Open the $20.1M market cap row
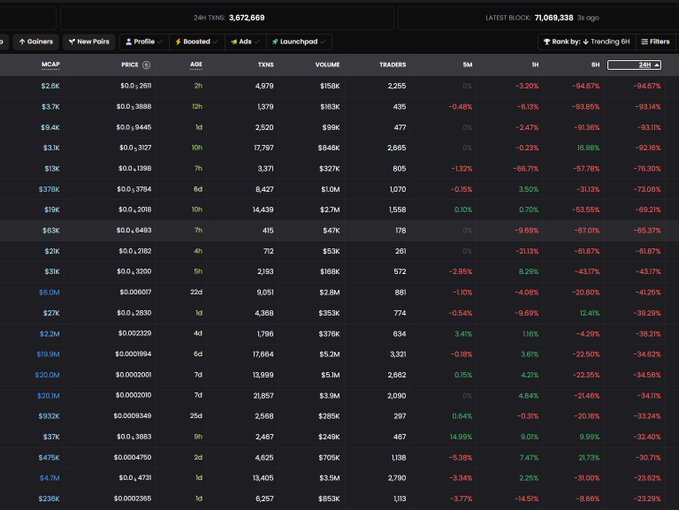The height and width of the screenshot is (510, 679). coord(48,396)
